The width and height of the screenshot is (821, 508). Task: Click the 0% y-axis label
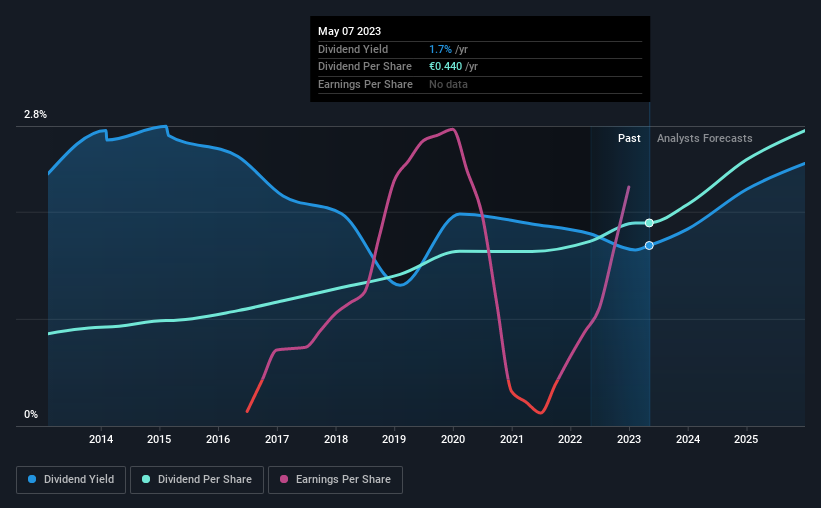click(31, 414)
